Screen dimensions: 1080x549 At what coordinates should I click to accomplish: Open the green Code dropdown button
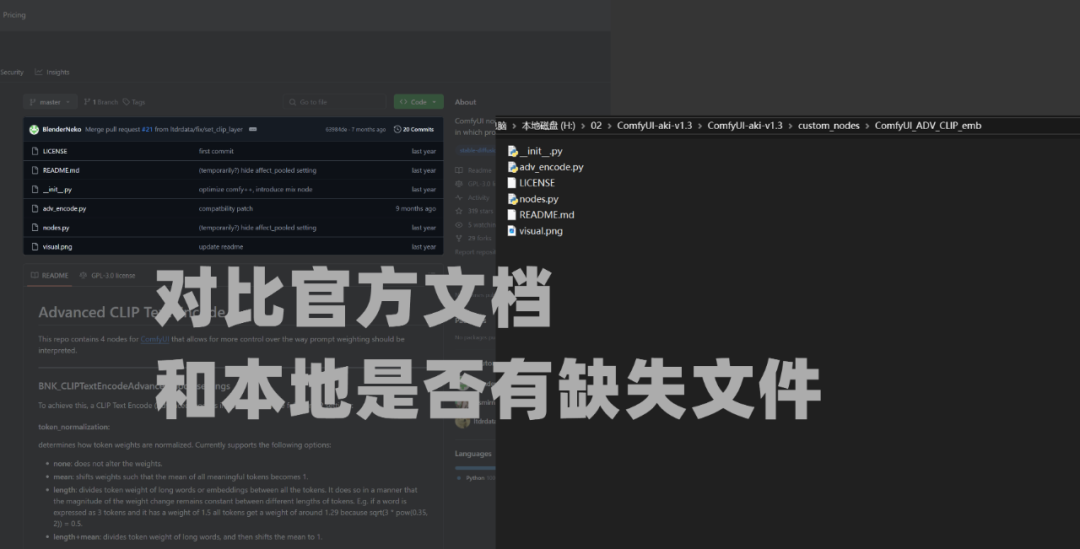coord(419,102)
